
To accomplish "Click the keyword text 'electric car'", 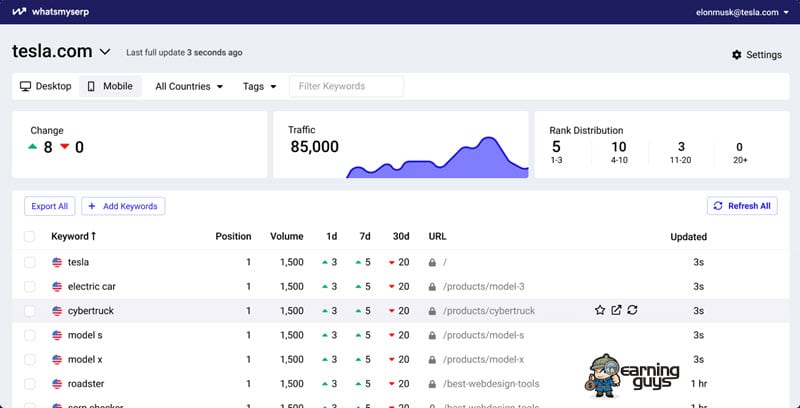I will tap(92, 287).
